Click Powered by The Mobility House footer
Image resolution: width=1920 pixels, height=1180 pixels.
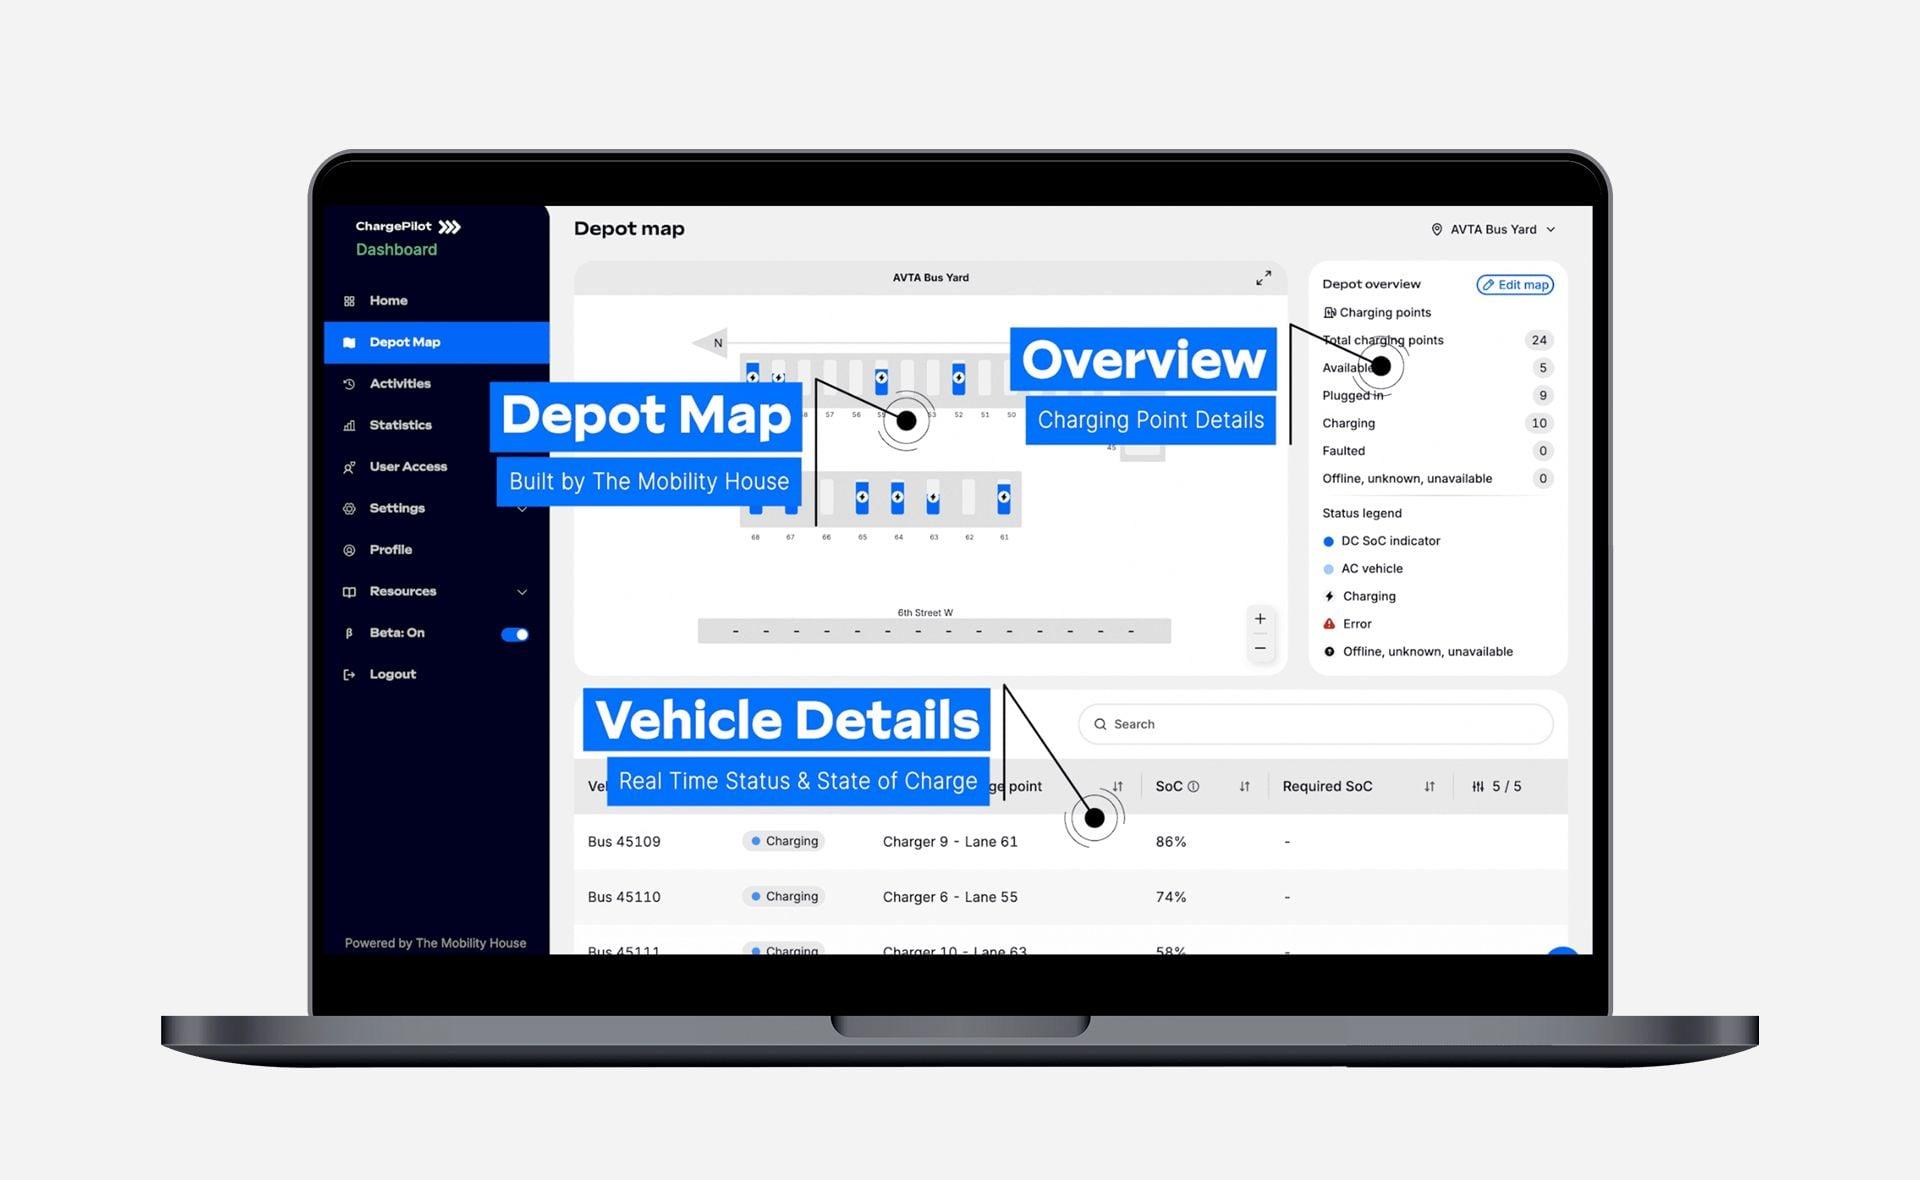tap(435, 943)
